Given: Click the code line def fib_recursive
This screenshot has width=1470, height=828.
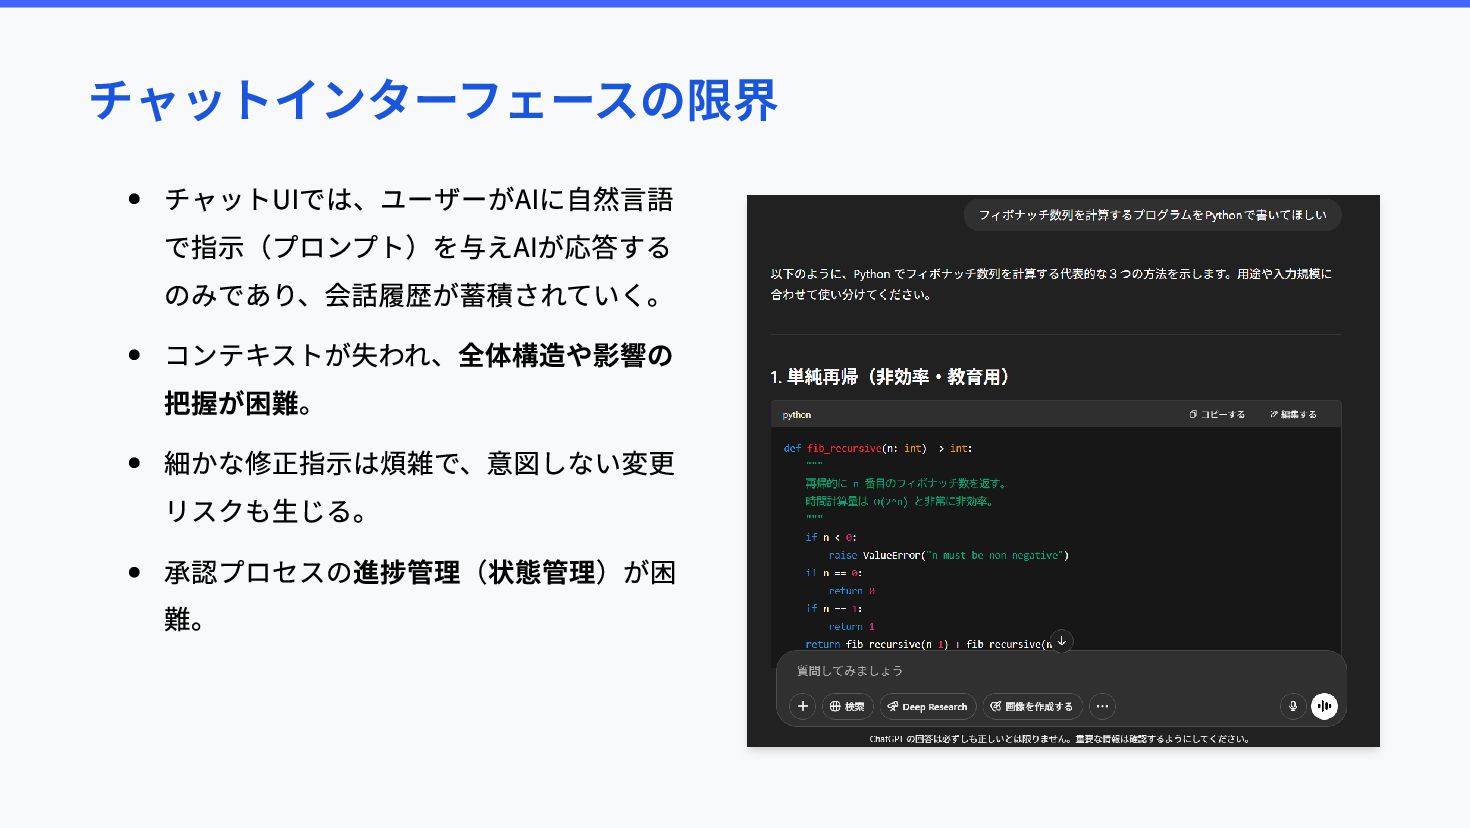Looking at the screenshot, I should pyautogui.click(x=878, y=448).
